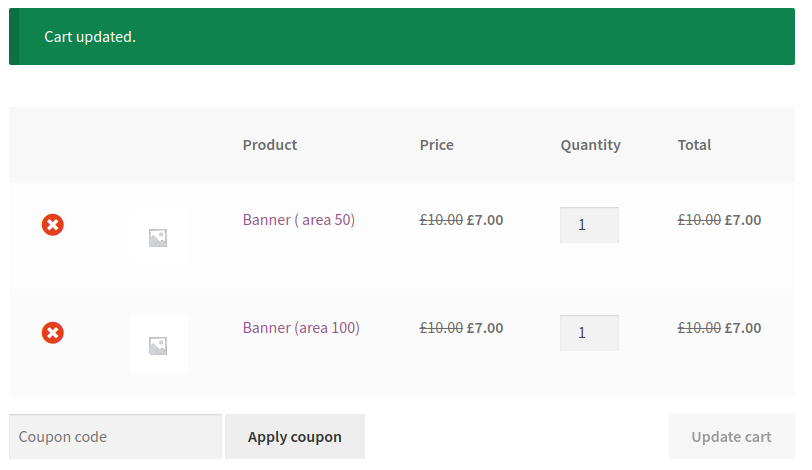Open the Banner (area 100) product link
812x470 pixels.
click(x=301, y=328)
